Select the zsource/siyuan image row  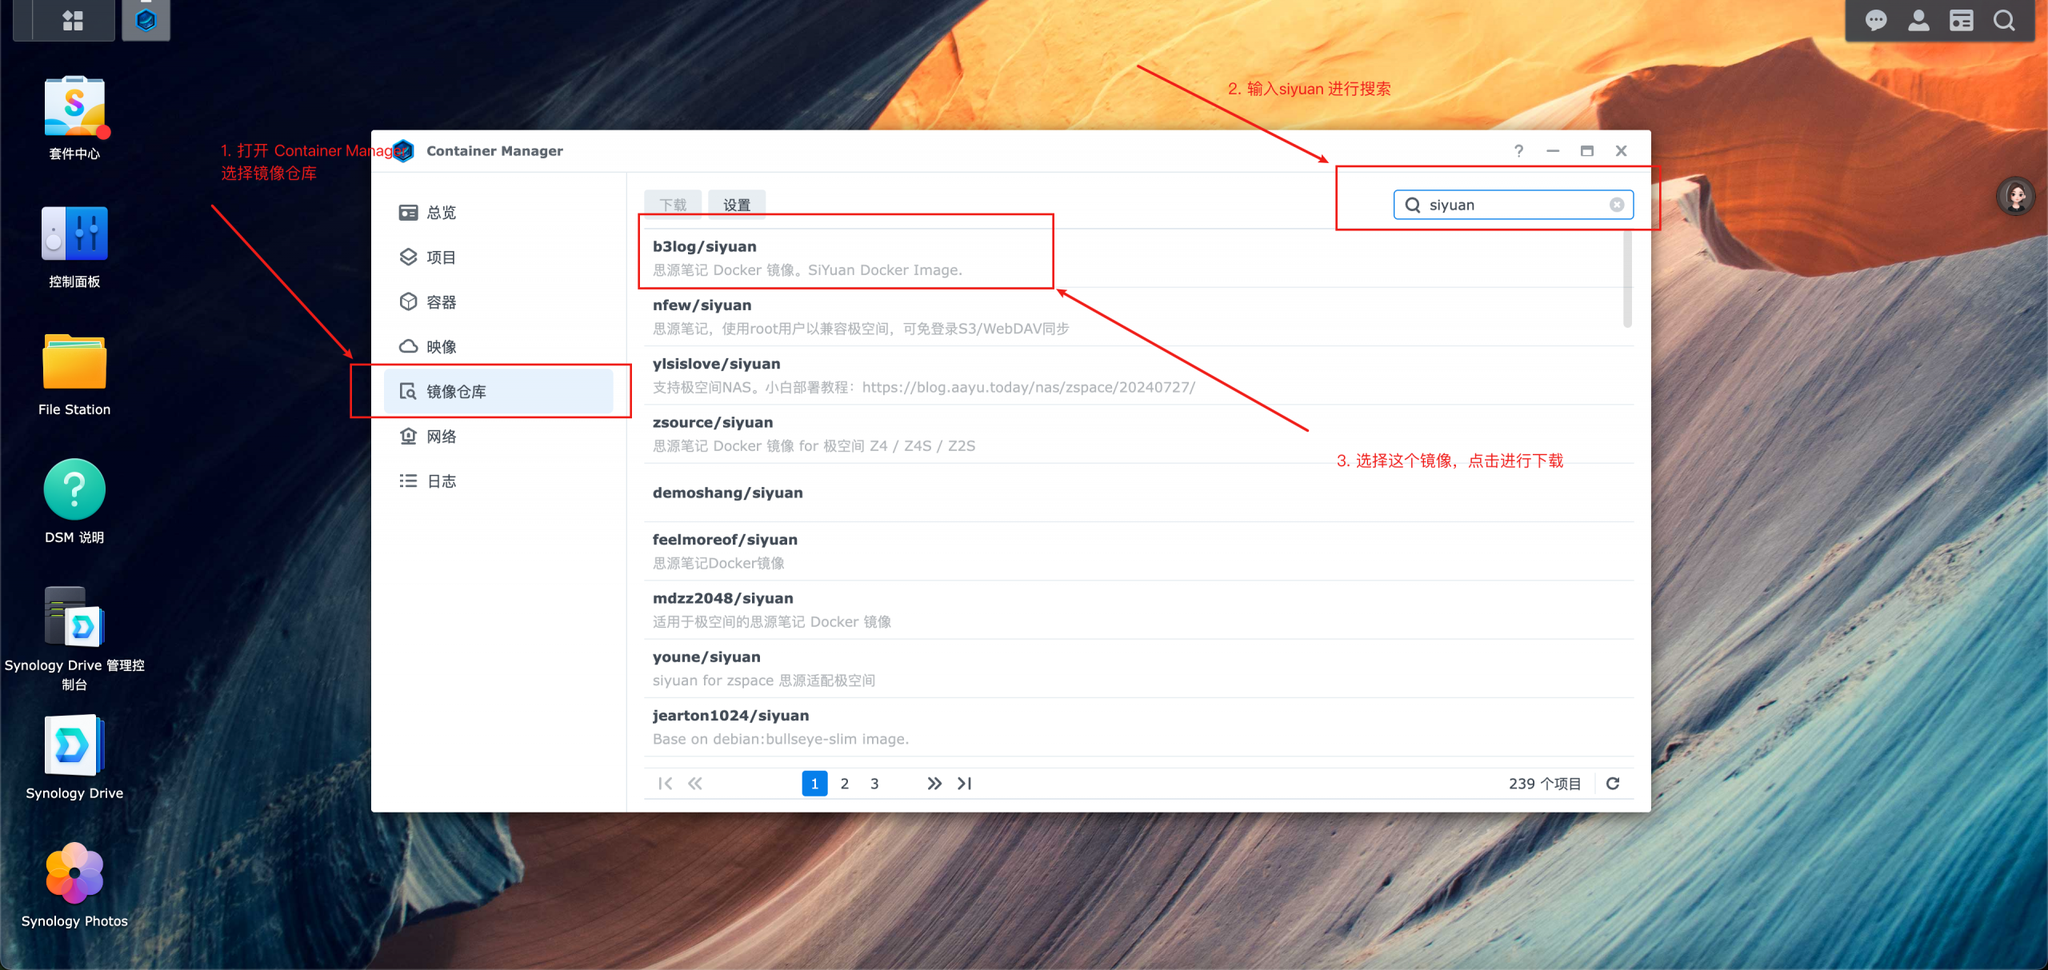(1138, 434)
